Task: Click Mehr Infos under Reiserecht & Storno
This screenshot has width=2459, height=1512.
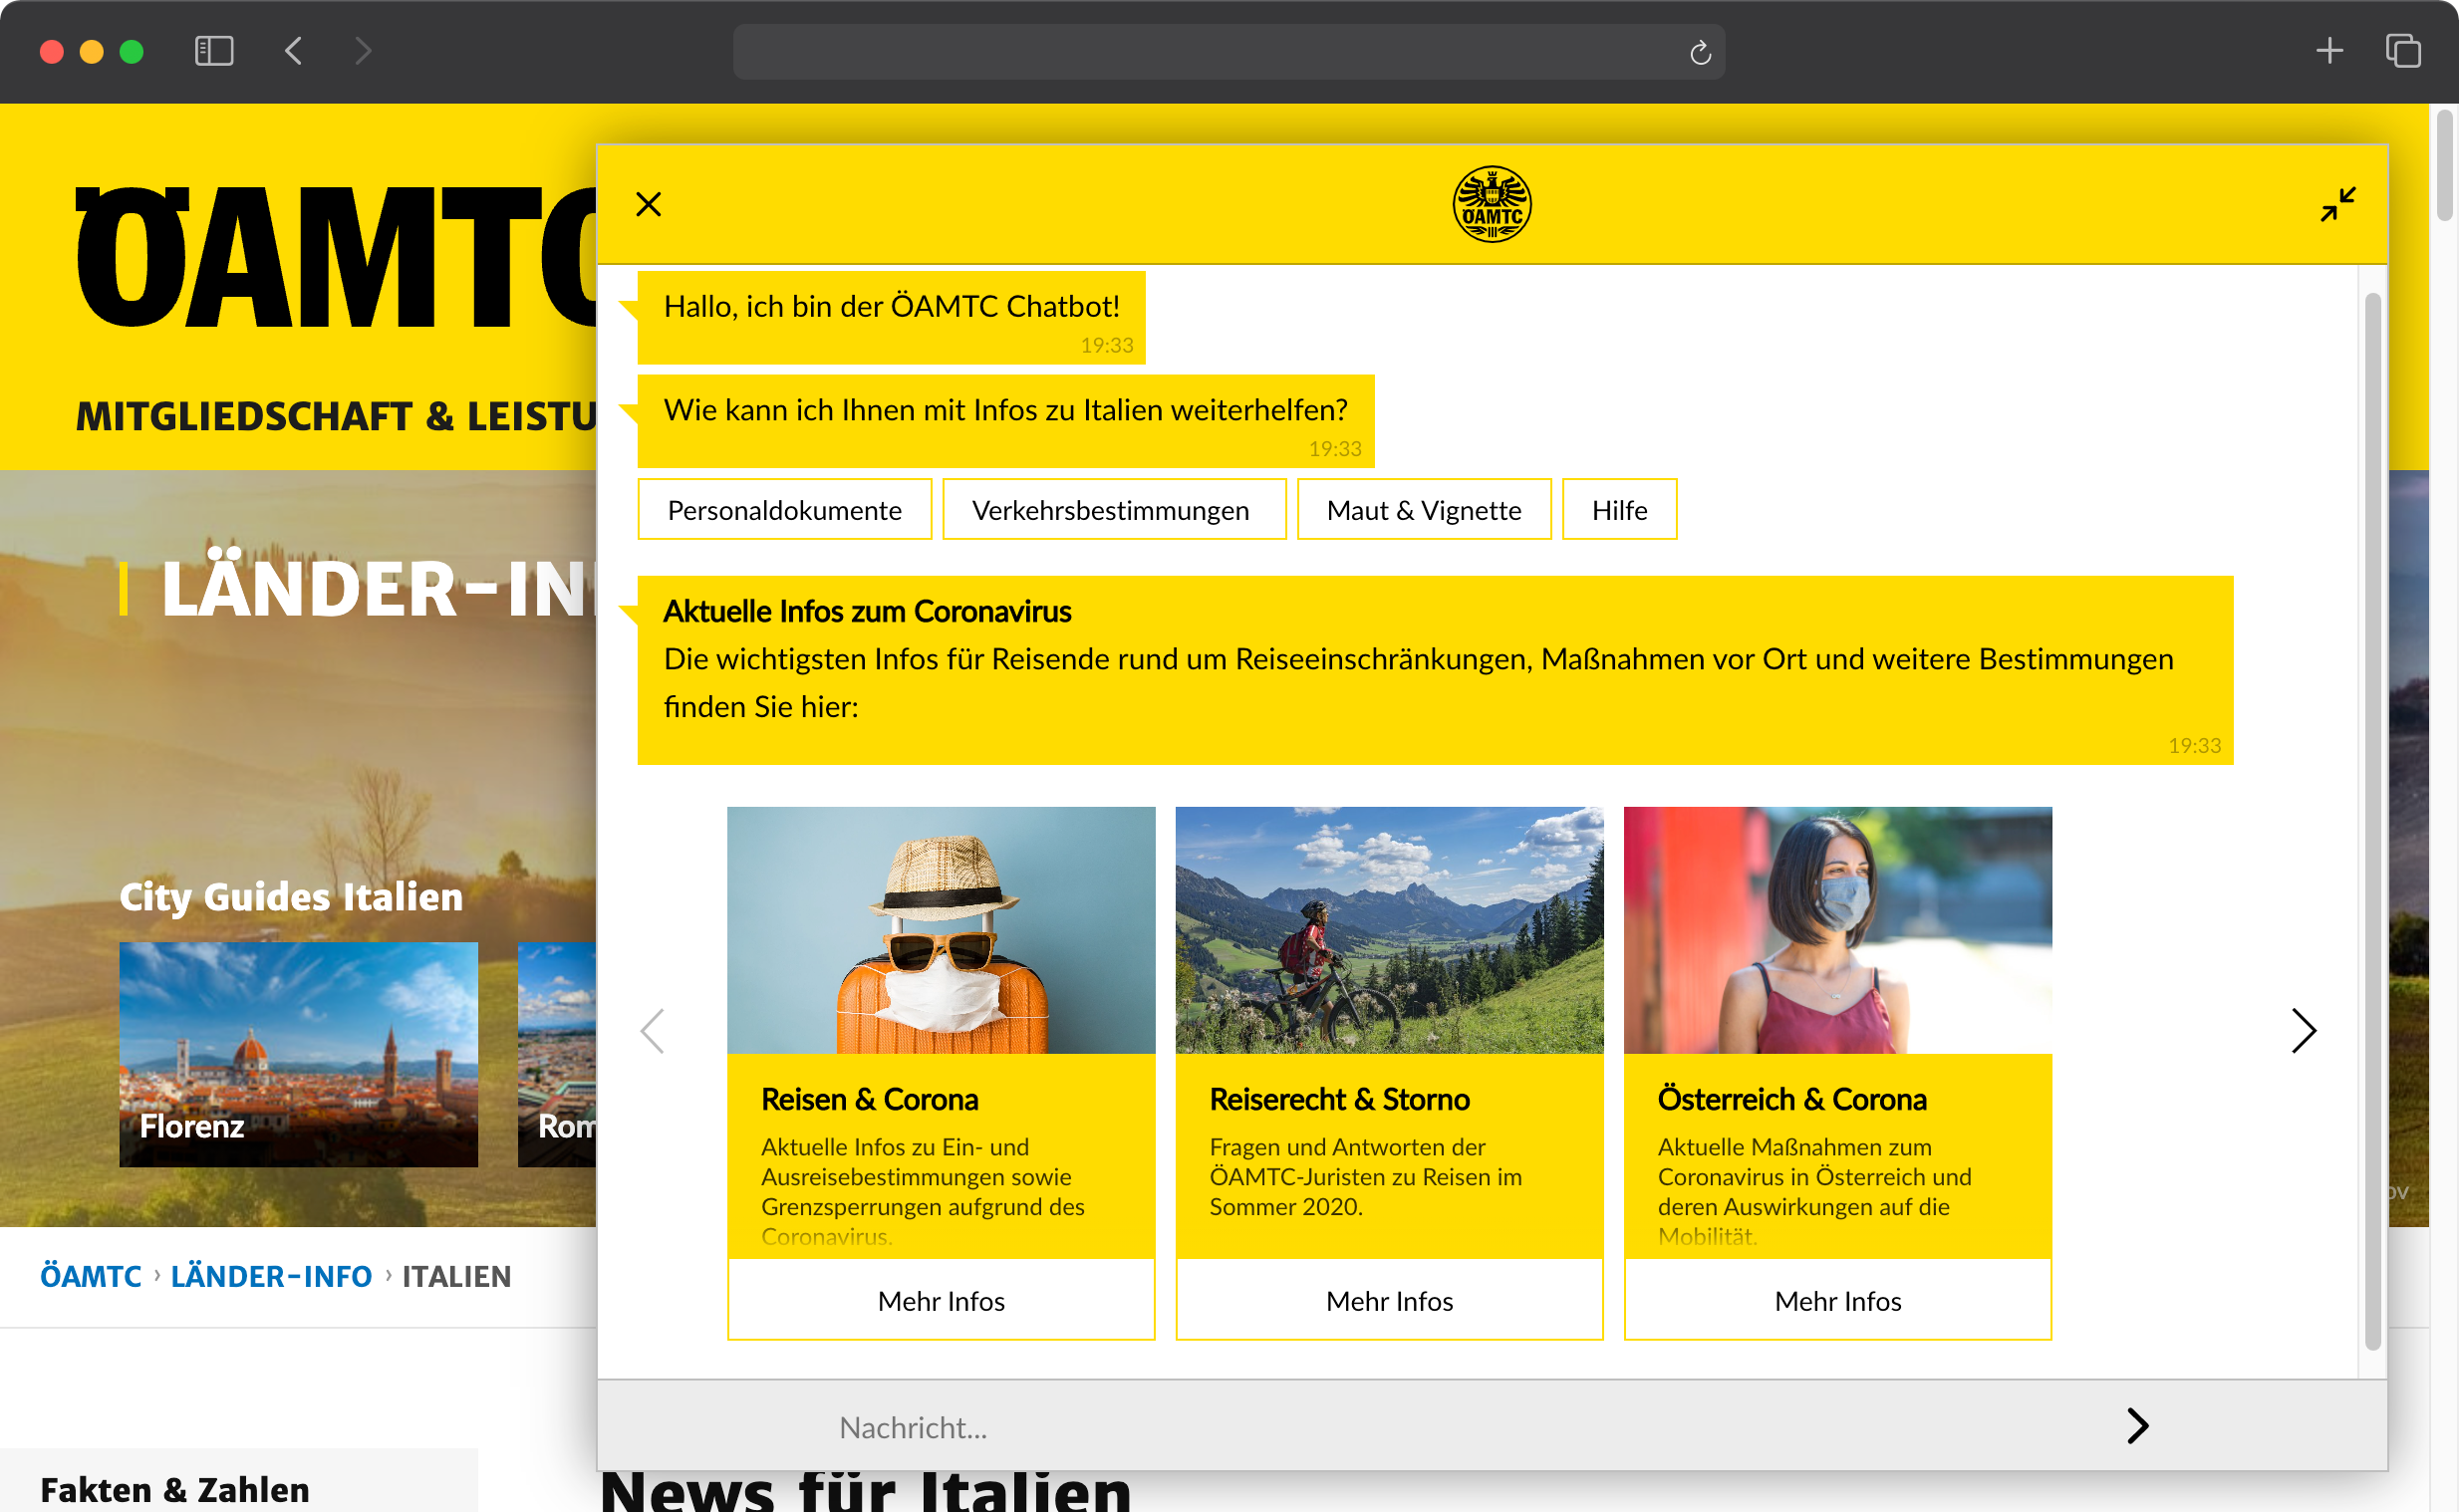Action: point(1389,1300)
